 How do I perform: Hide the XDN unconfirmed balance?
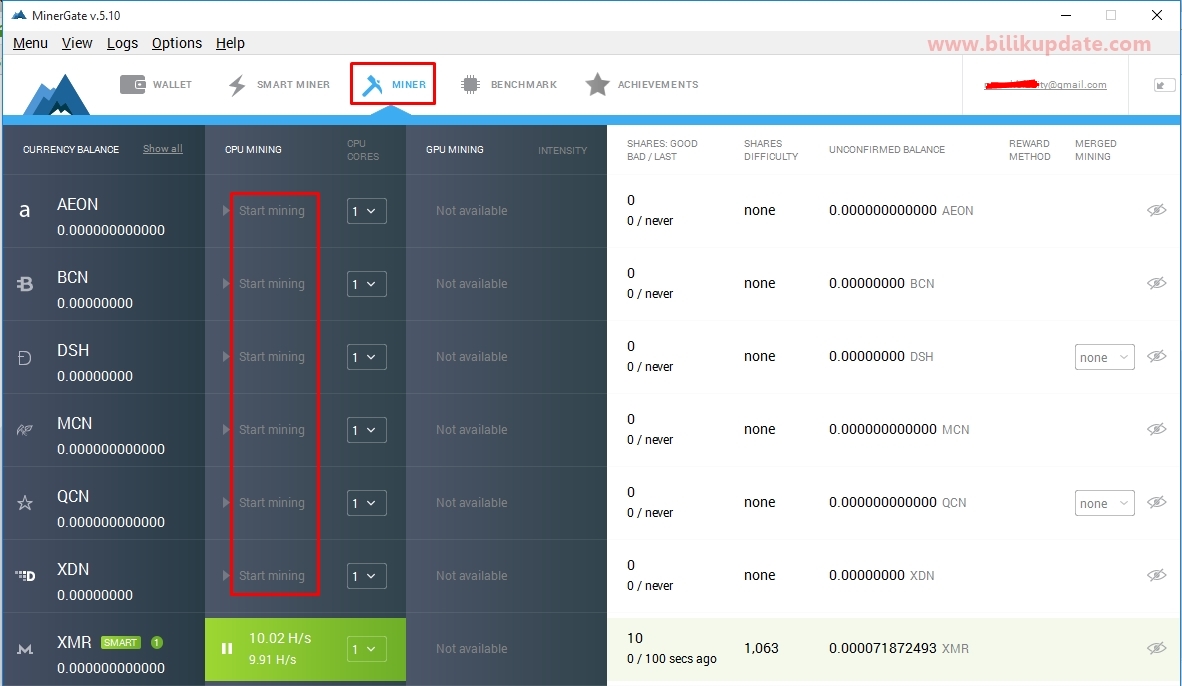click(x=1157, y=574)
